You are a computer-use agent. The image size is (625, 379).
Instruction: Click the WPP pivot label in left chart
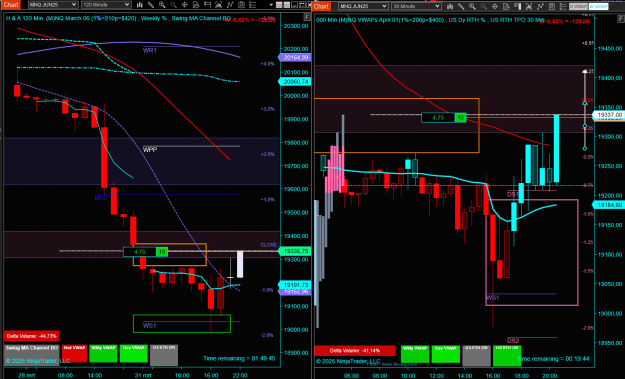150,150
